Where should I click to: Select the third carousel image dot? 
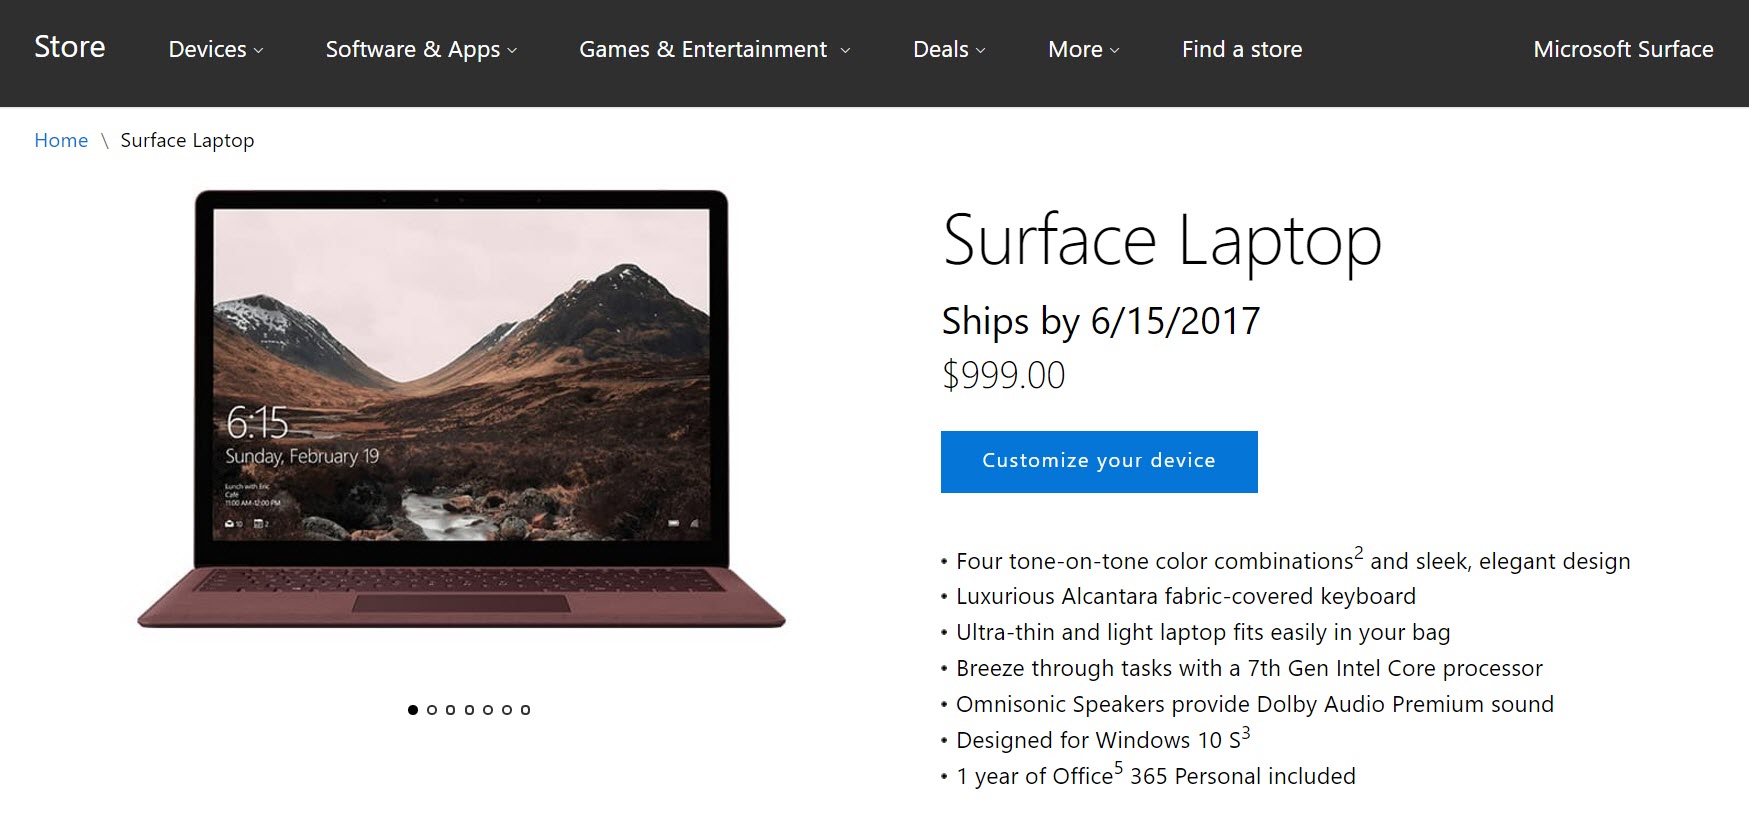click(450, 710)
